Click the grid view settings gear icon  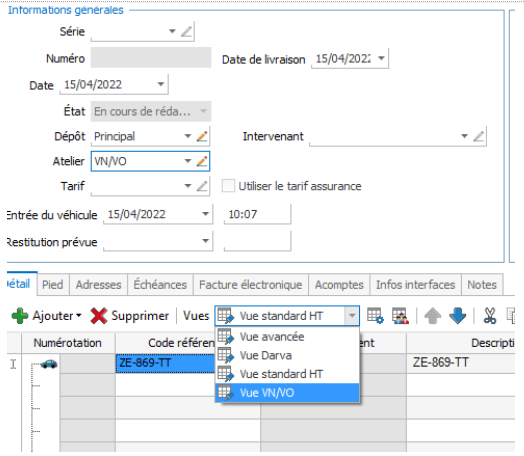click(375, 316)
